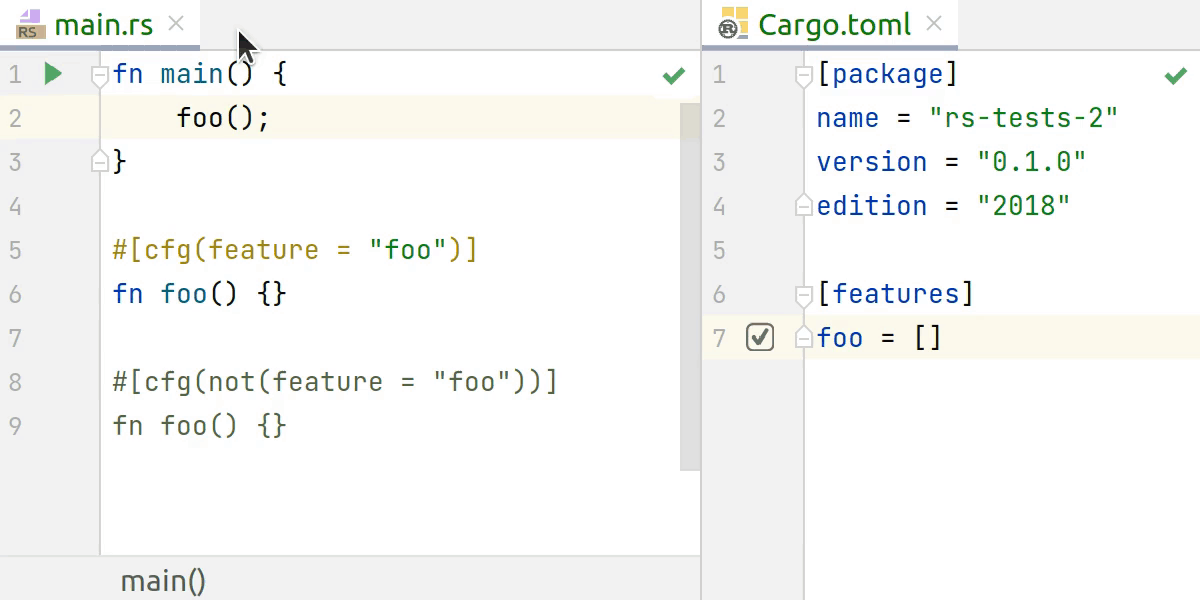Viewport: 1200px width, 600px height.
Task: Collapse the [package] section fold
Action: (x=803, y=75)
